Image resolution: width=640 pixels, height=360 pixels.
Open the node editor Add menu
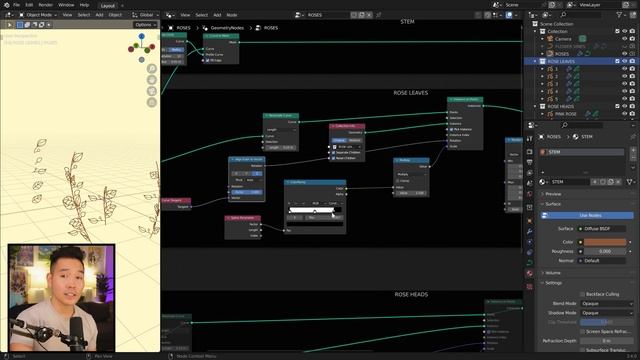[217, 15]
